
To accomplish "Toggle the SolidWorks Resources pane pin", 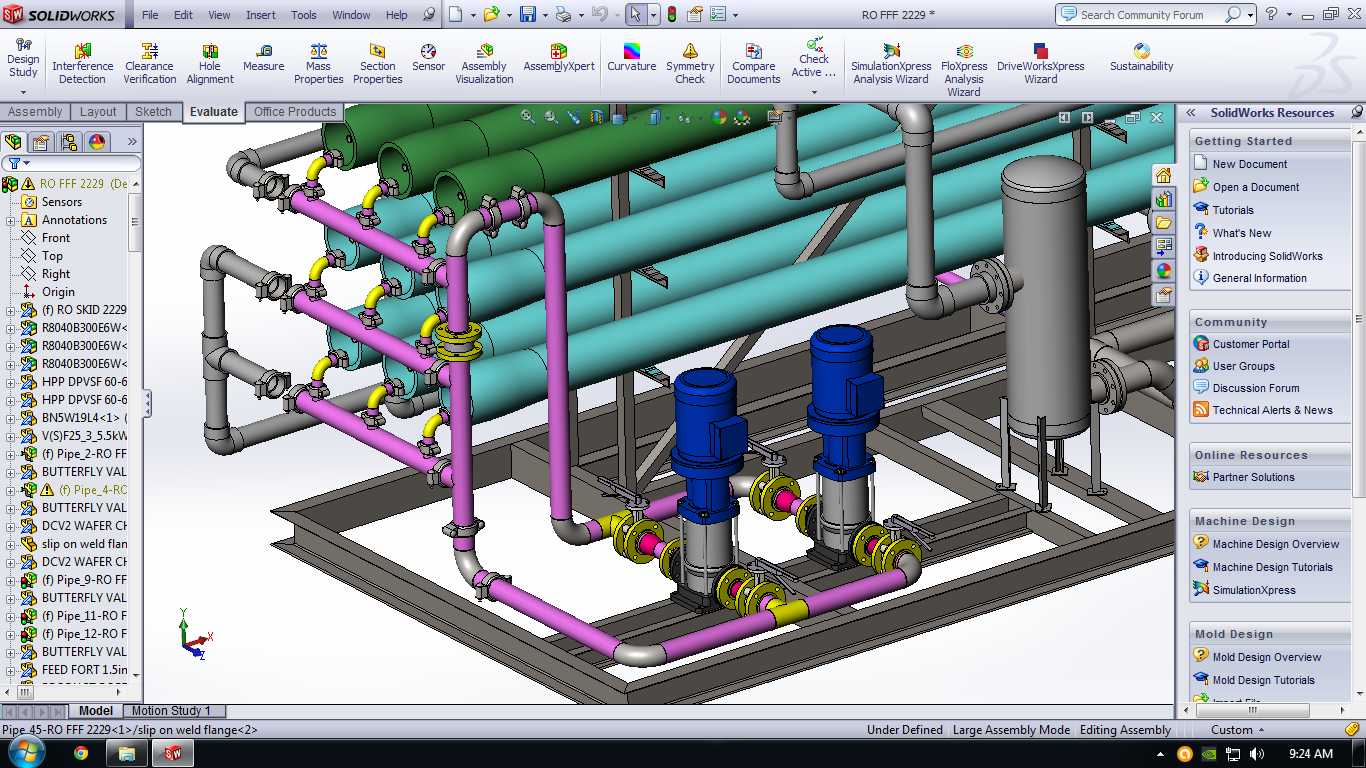I will [x=1356, y=112].
